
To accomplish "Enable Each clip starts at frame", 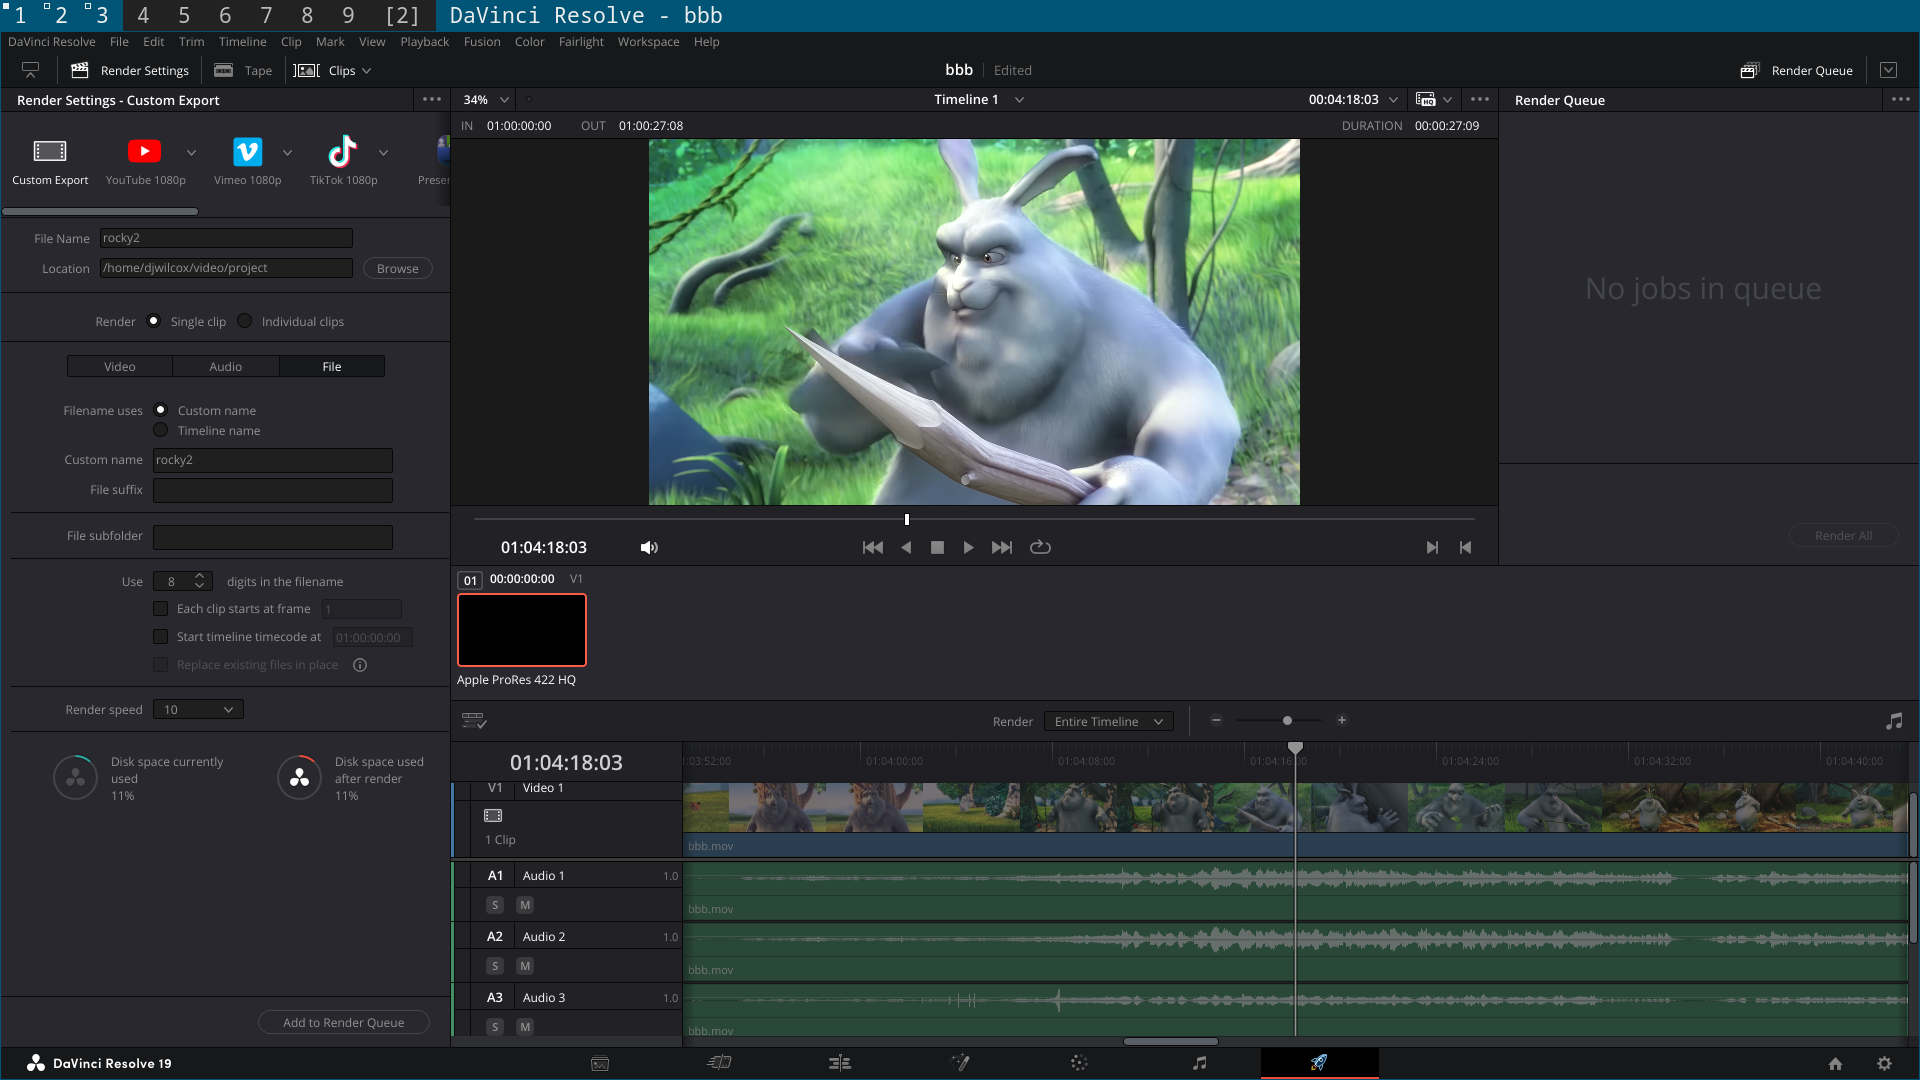I will [x=160, y=609].
